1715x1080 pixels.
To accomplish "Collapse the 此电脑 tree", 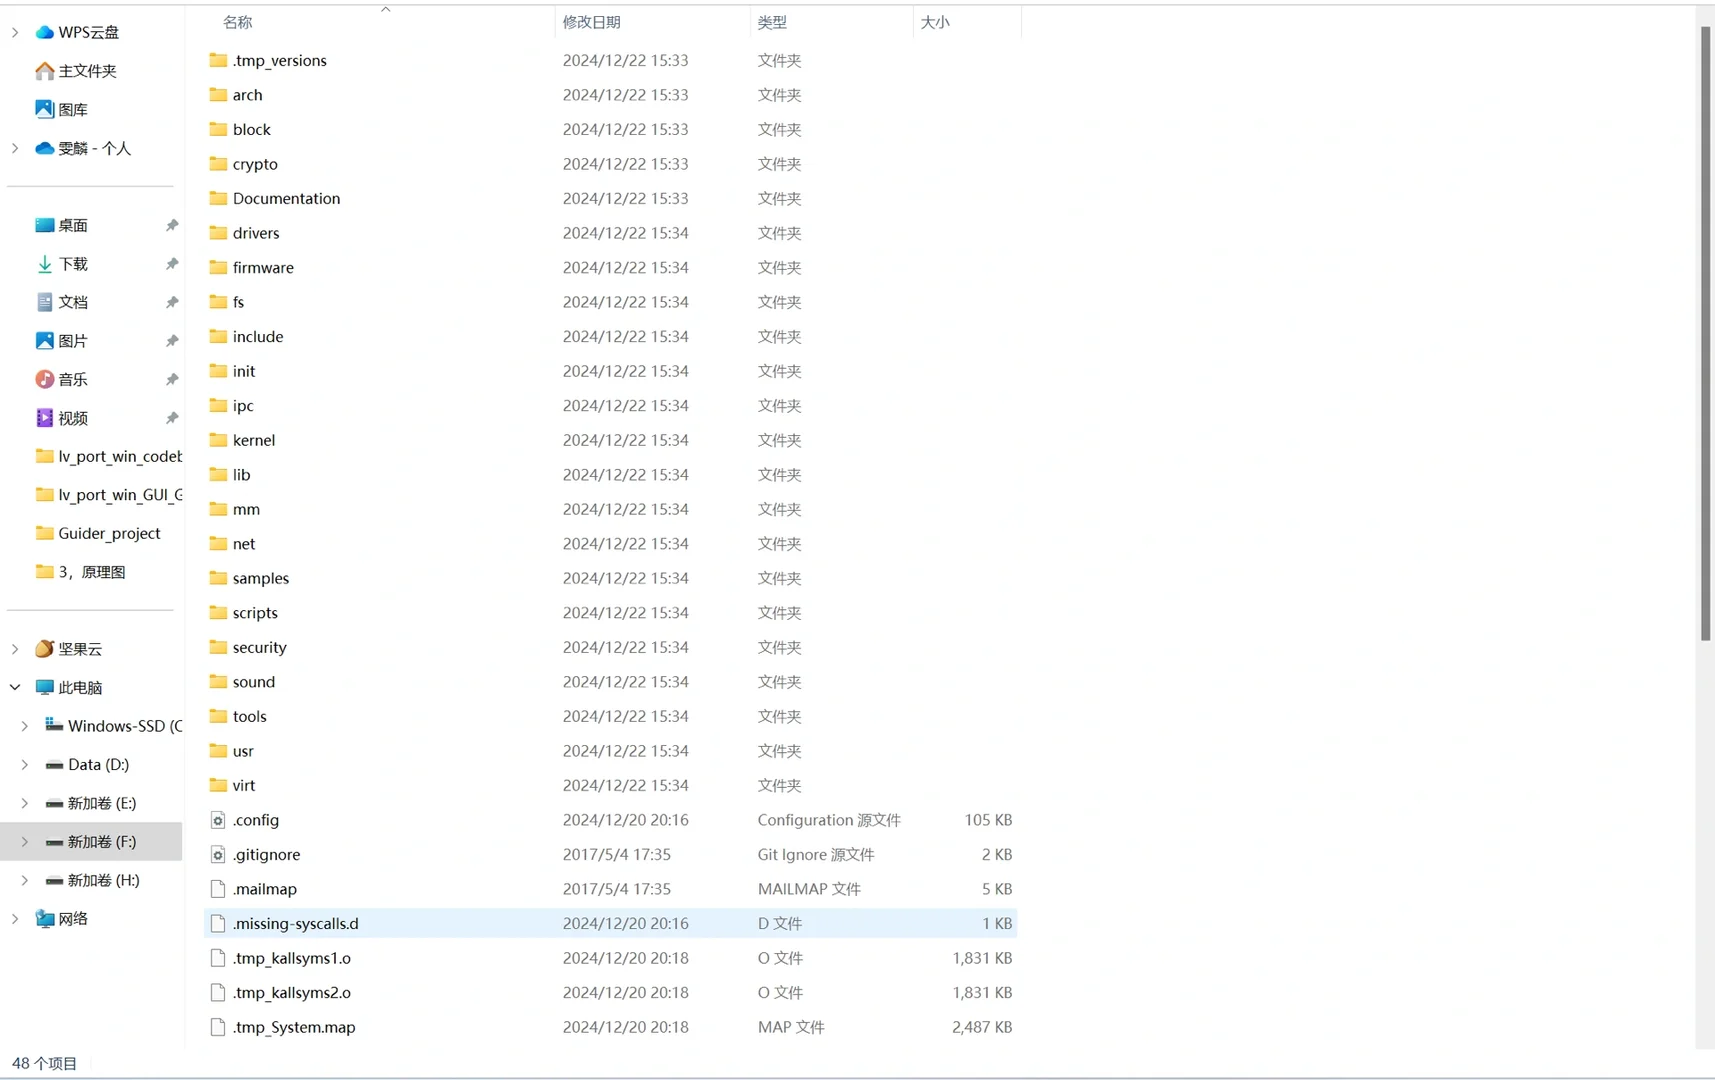I will click(x=14, y=687).
